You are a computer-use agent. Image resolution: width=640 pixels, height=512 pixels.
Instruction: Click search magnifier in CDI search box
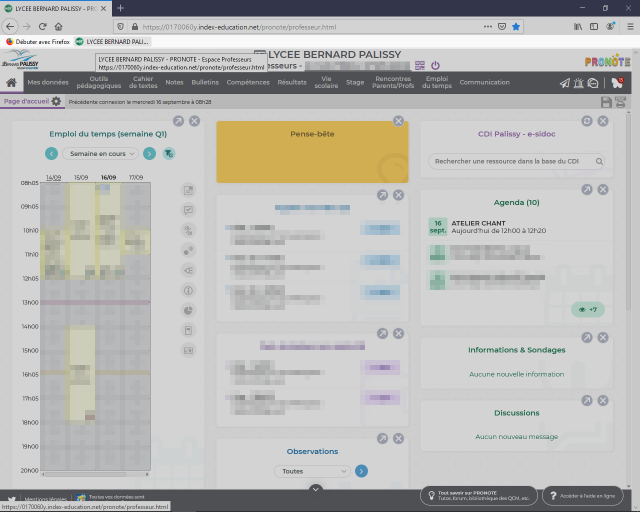(x=599, y=161)
